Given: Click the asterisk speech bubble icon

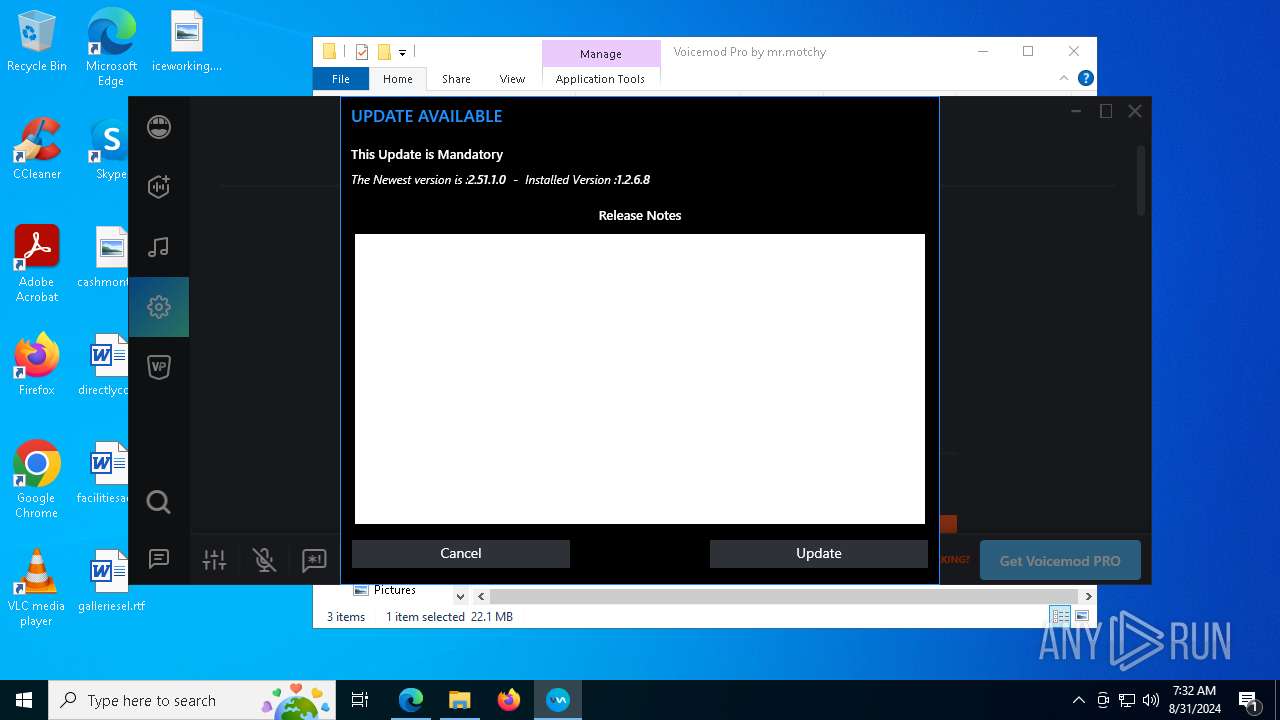Looking at the screenshot, I should point(314,560).
